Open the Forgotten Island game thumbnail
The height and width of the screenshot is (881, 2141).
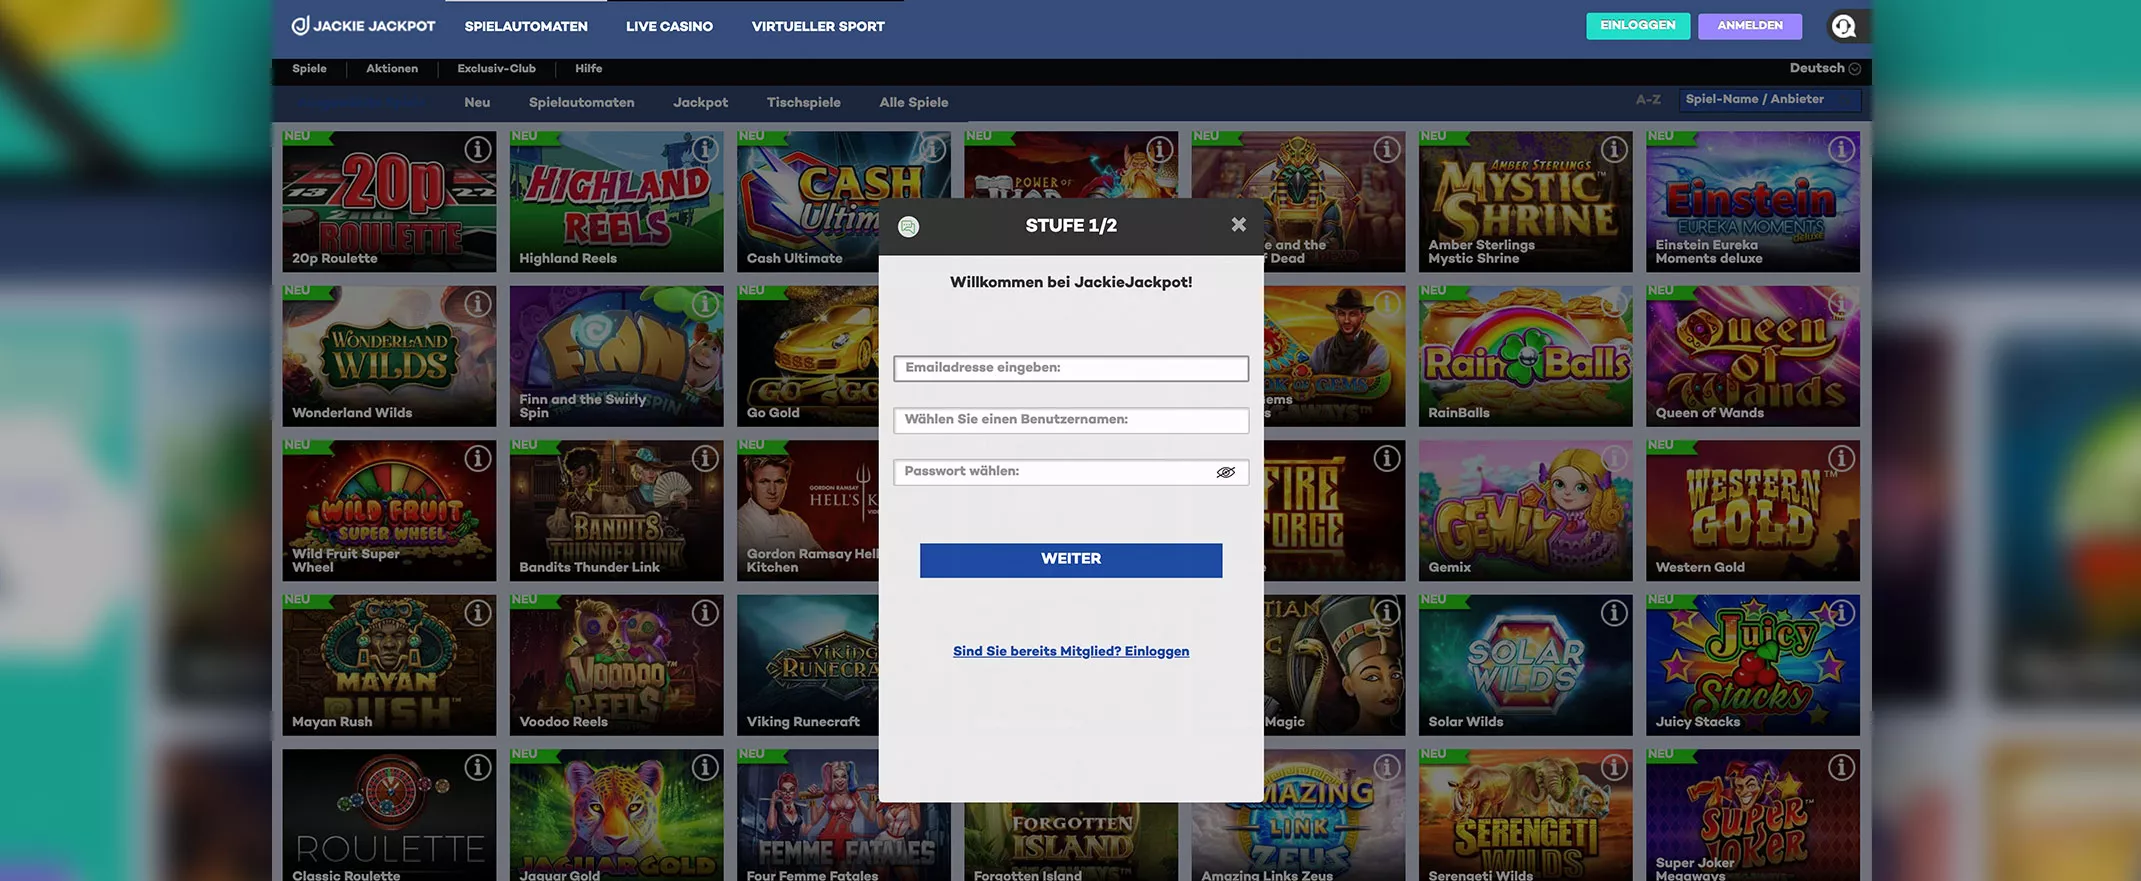click(x=1071, y=841)
